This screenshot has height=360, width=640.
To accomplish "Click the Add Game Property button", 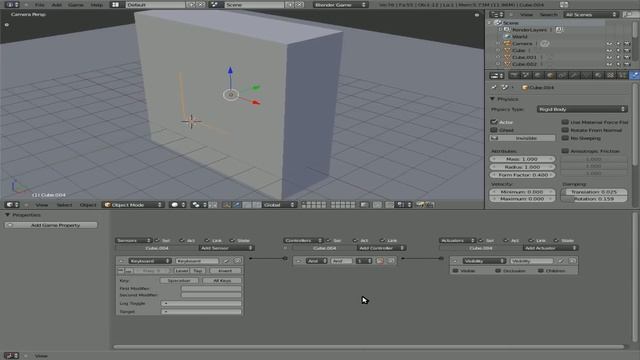I will point(51,225).
